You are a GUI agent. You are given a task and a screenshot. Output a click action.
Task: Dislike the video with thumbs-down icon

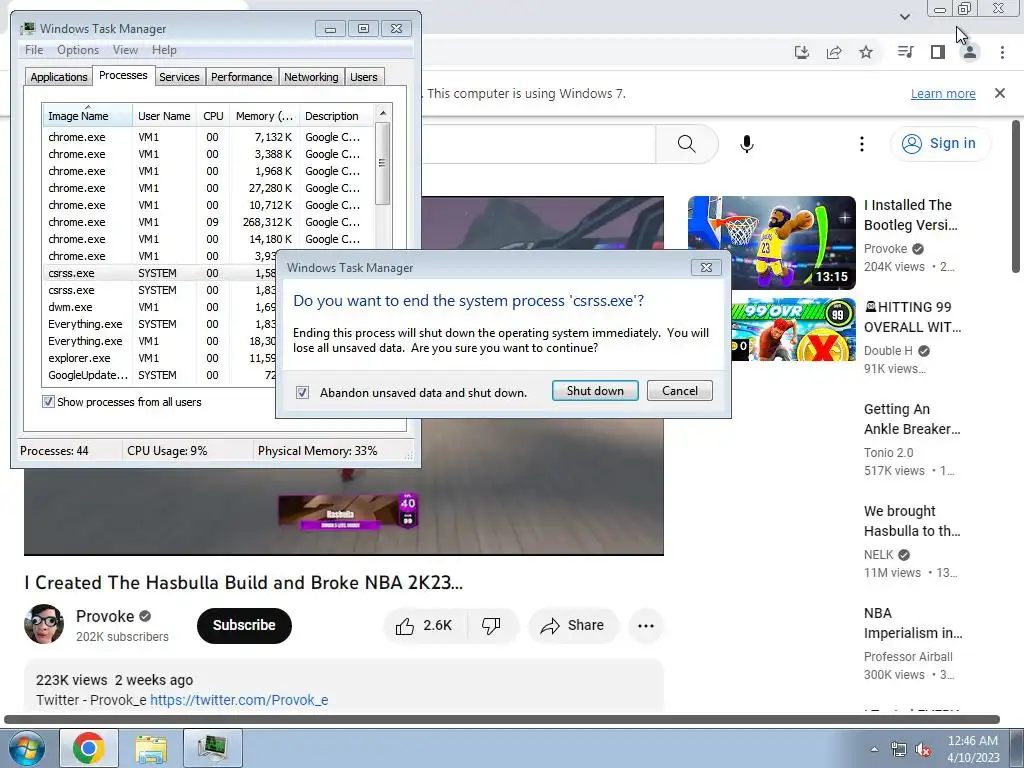(x=491, y=626)
